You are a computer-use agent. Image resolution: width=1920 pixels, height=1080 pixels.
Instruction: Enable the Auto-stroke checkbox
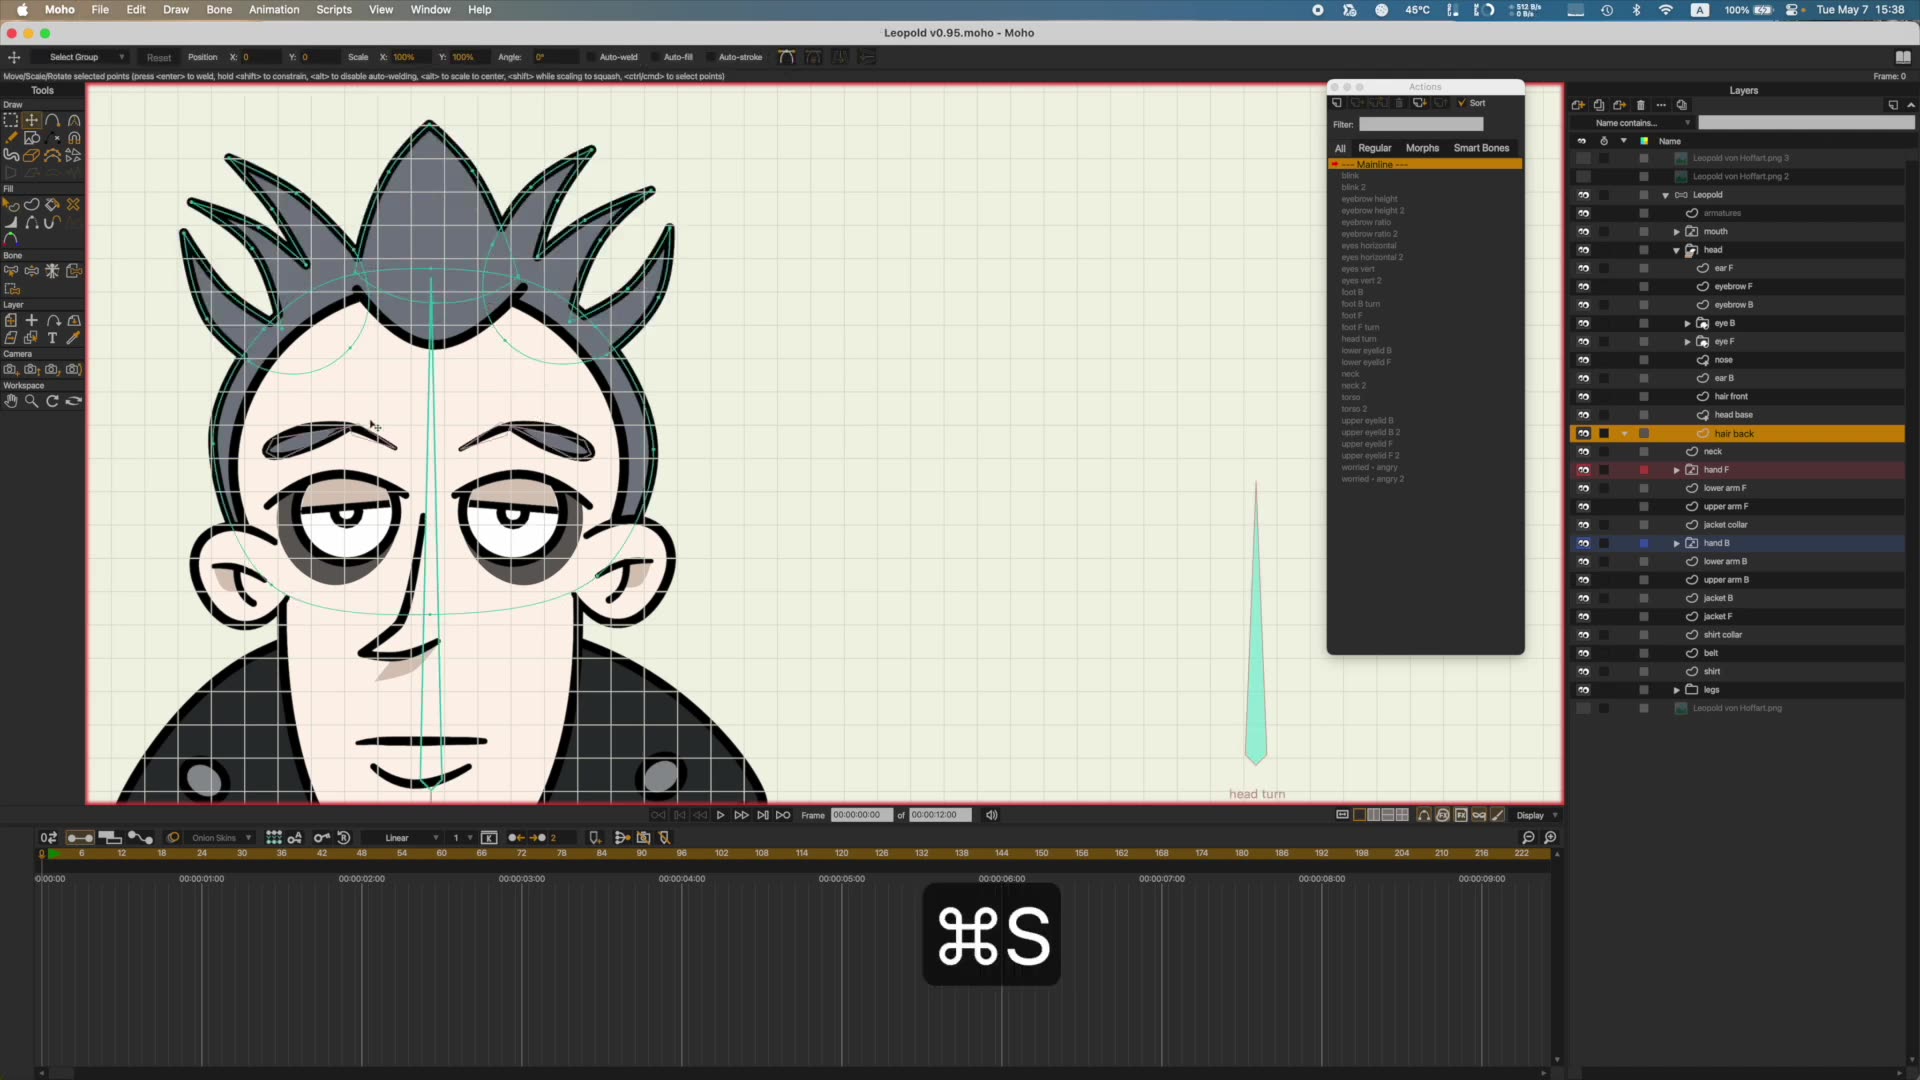pos(714,57)
